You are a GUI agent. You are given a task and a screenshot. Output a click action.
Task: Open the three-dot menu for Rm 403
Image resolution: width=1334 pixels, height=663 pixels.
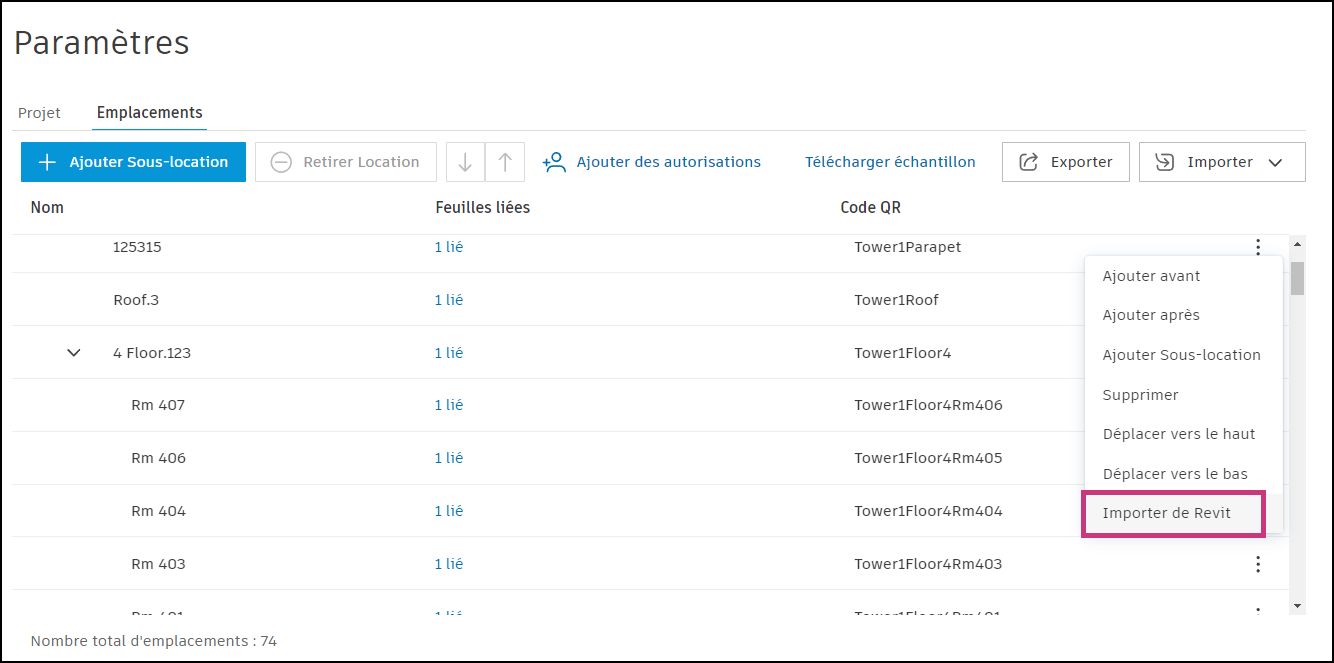pos(1258,564)
